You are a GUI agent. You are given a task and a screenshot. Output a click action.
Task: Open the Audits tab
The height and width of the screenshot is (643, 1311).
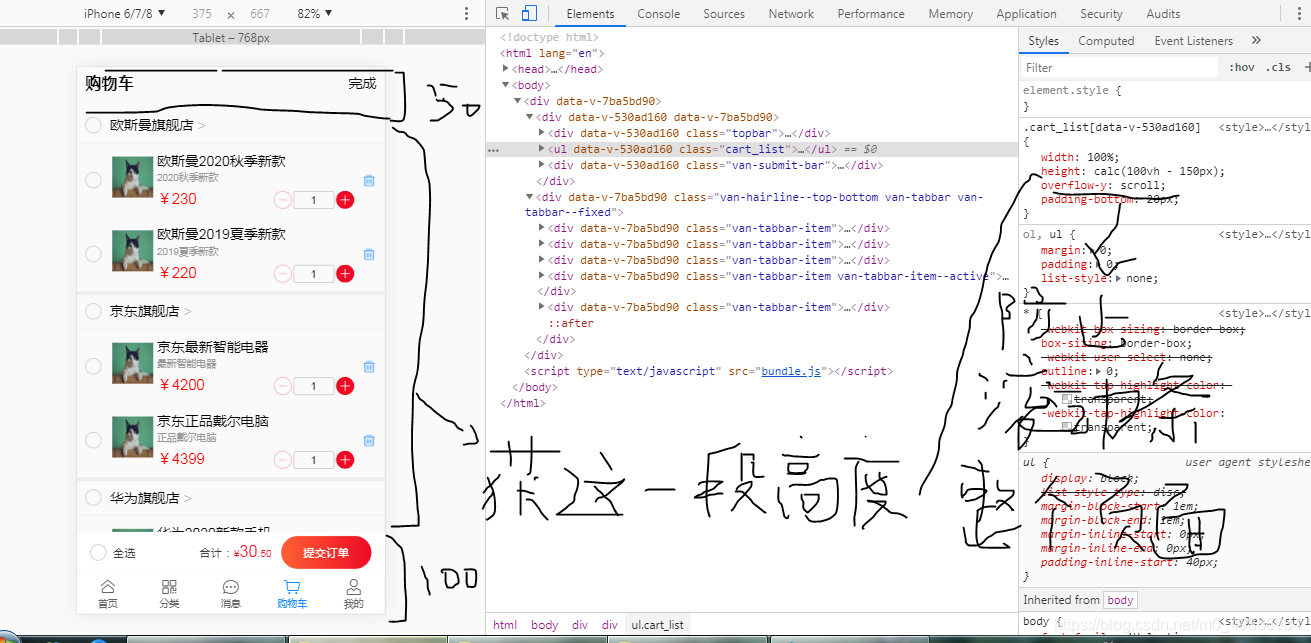point(1163,14)
